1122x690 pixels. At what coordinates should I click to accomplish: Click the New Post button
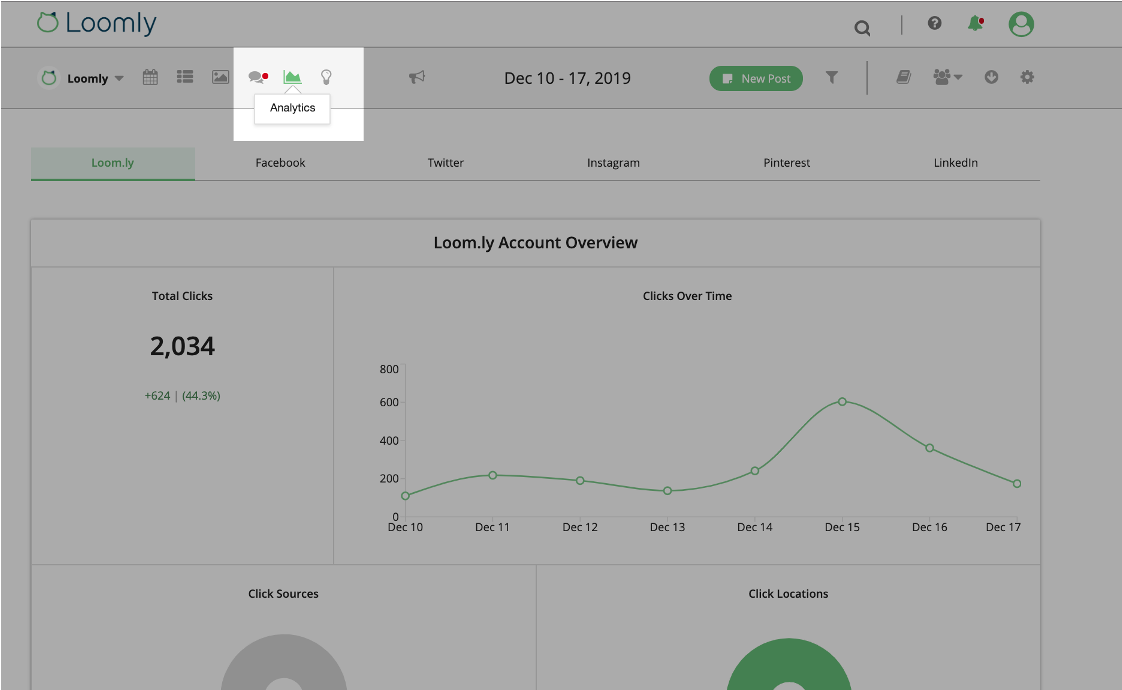(756, 79)
